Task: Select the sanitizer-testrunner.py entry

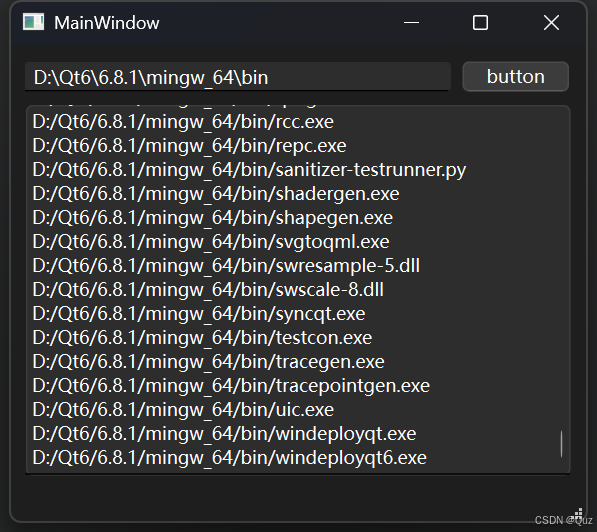Action: pos(249,170)
